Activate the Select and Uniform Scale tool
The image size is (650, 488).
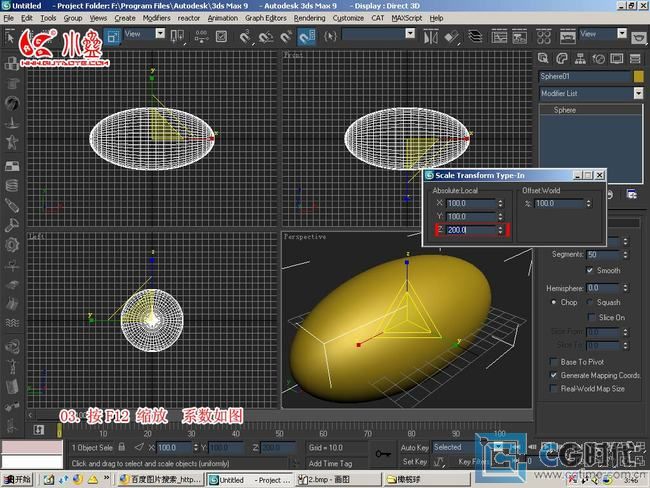pyautogui.click(x=112, y=37)
